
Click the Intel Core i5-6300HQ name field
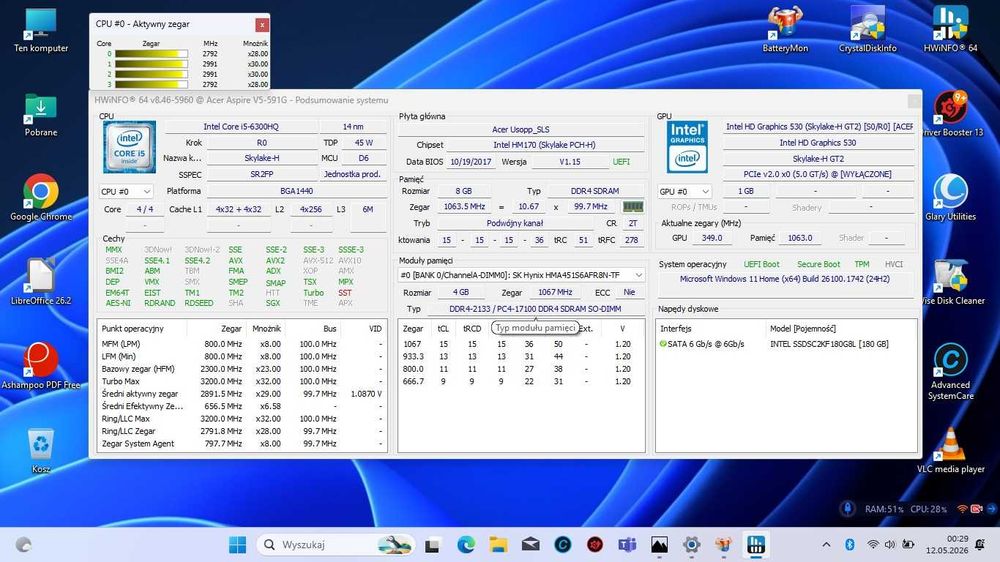(241, 127)
